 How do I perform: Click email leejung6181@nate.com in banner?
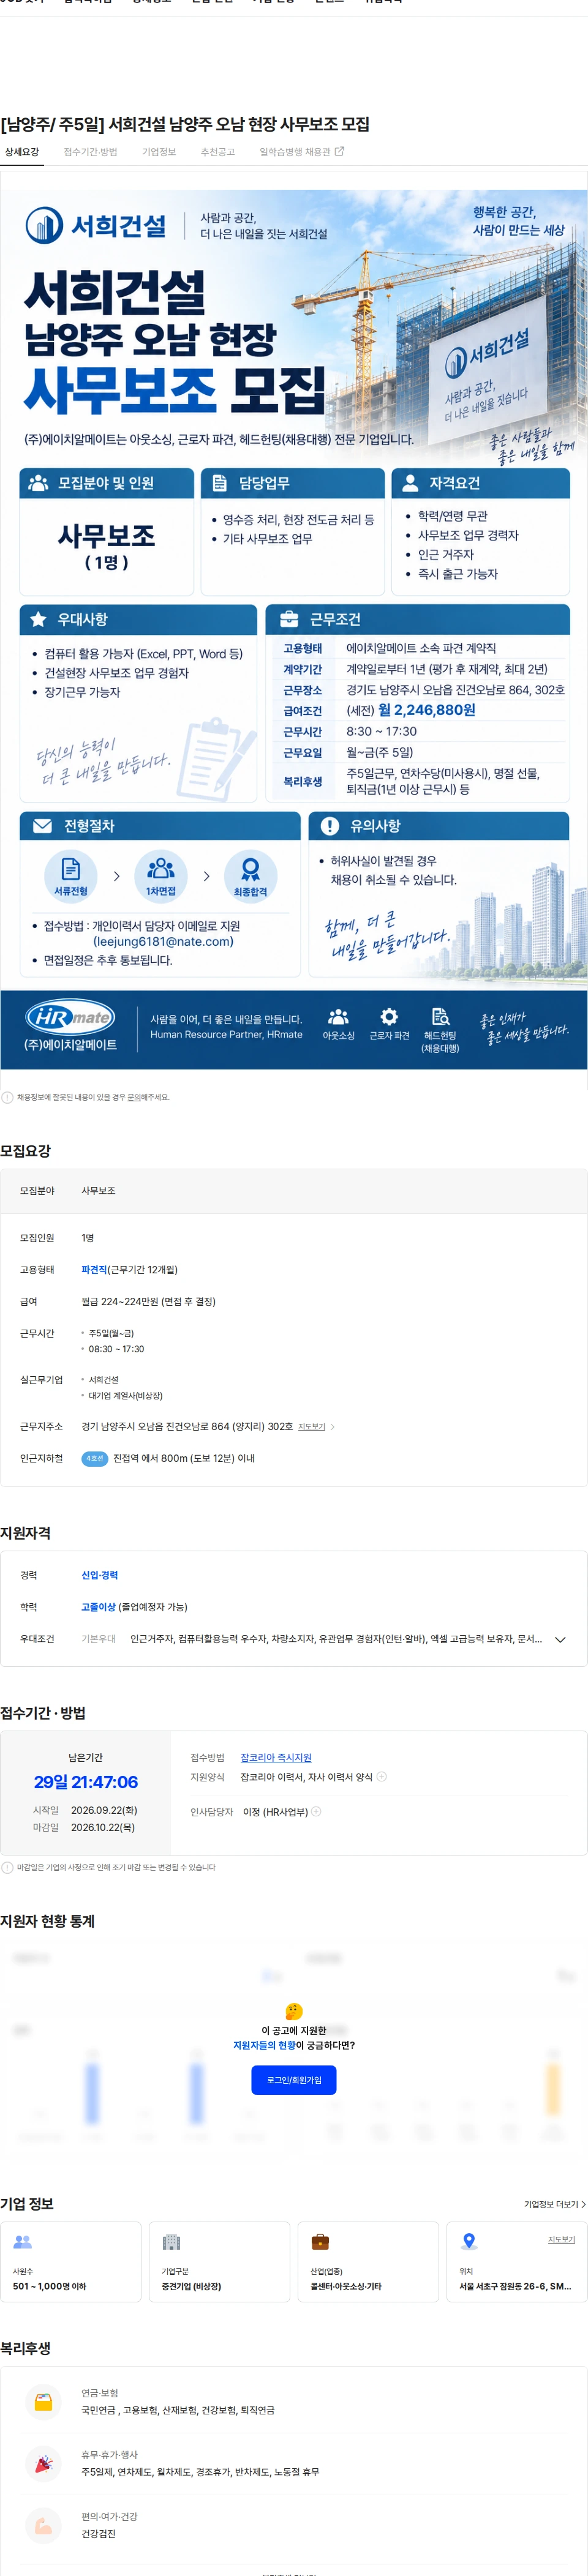tap(163, 941)
